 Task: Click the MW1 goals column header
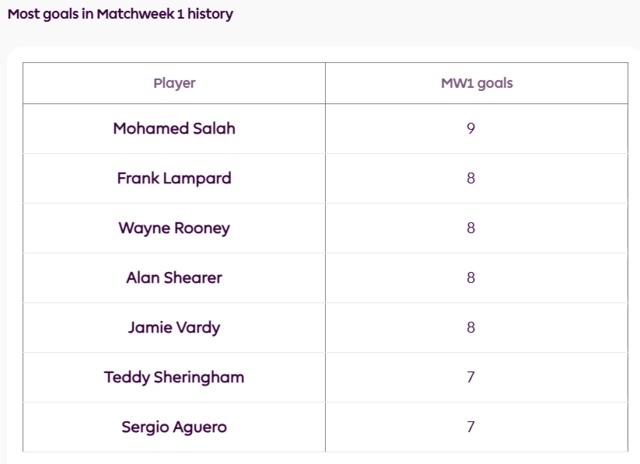click(x=477, y=83)
